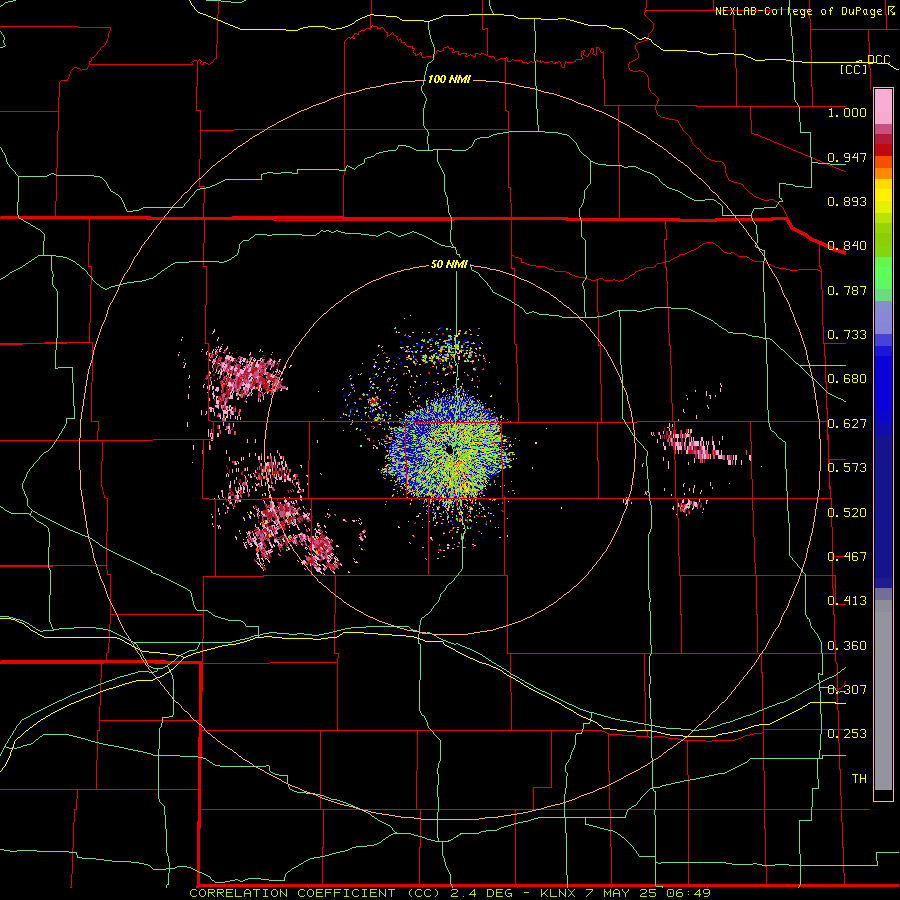Screen dimensions: 900x900
Task: Click the 50 NMI range ring label
Action: click(449, 265)
